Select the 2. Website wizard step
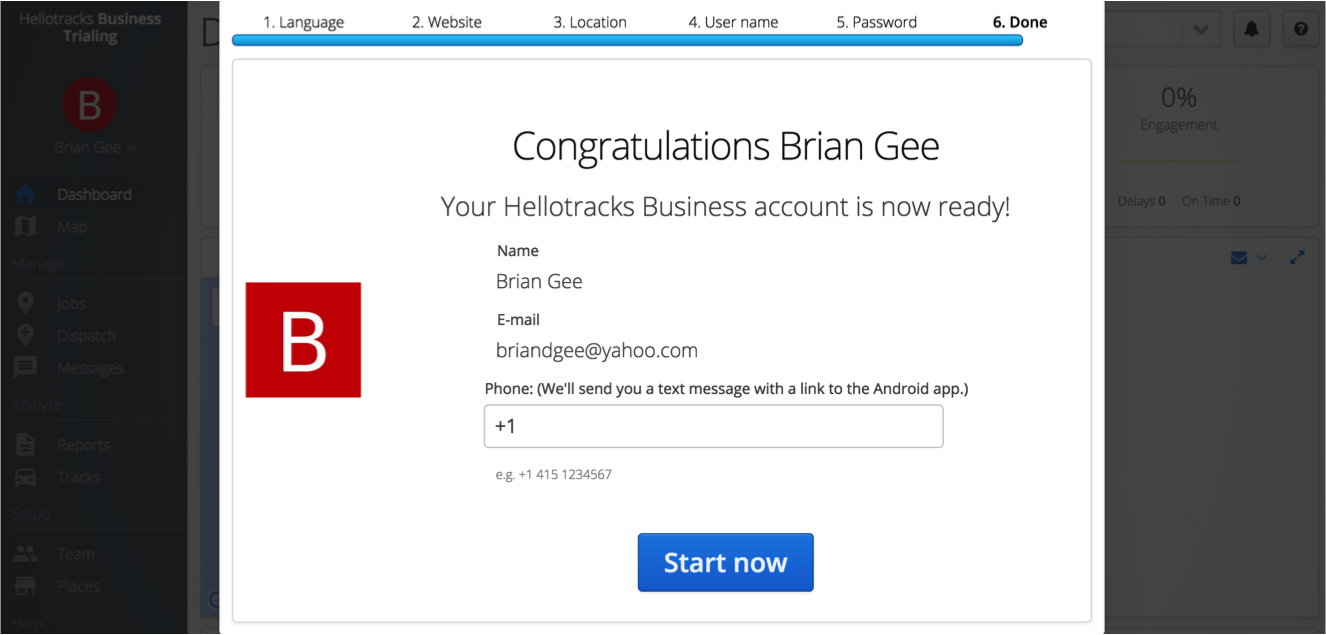The image size is (1326, 635). [x=446, y=22]
